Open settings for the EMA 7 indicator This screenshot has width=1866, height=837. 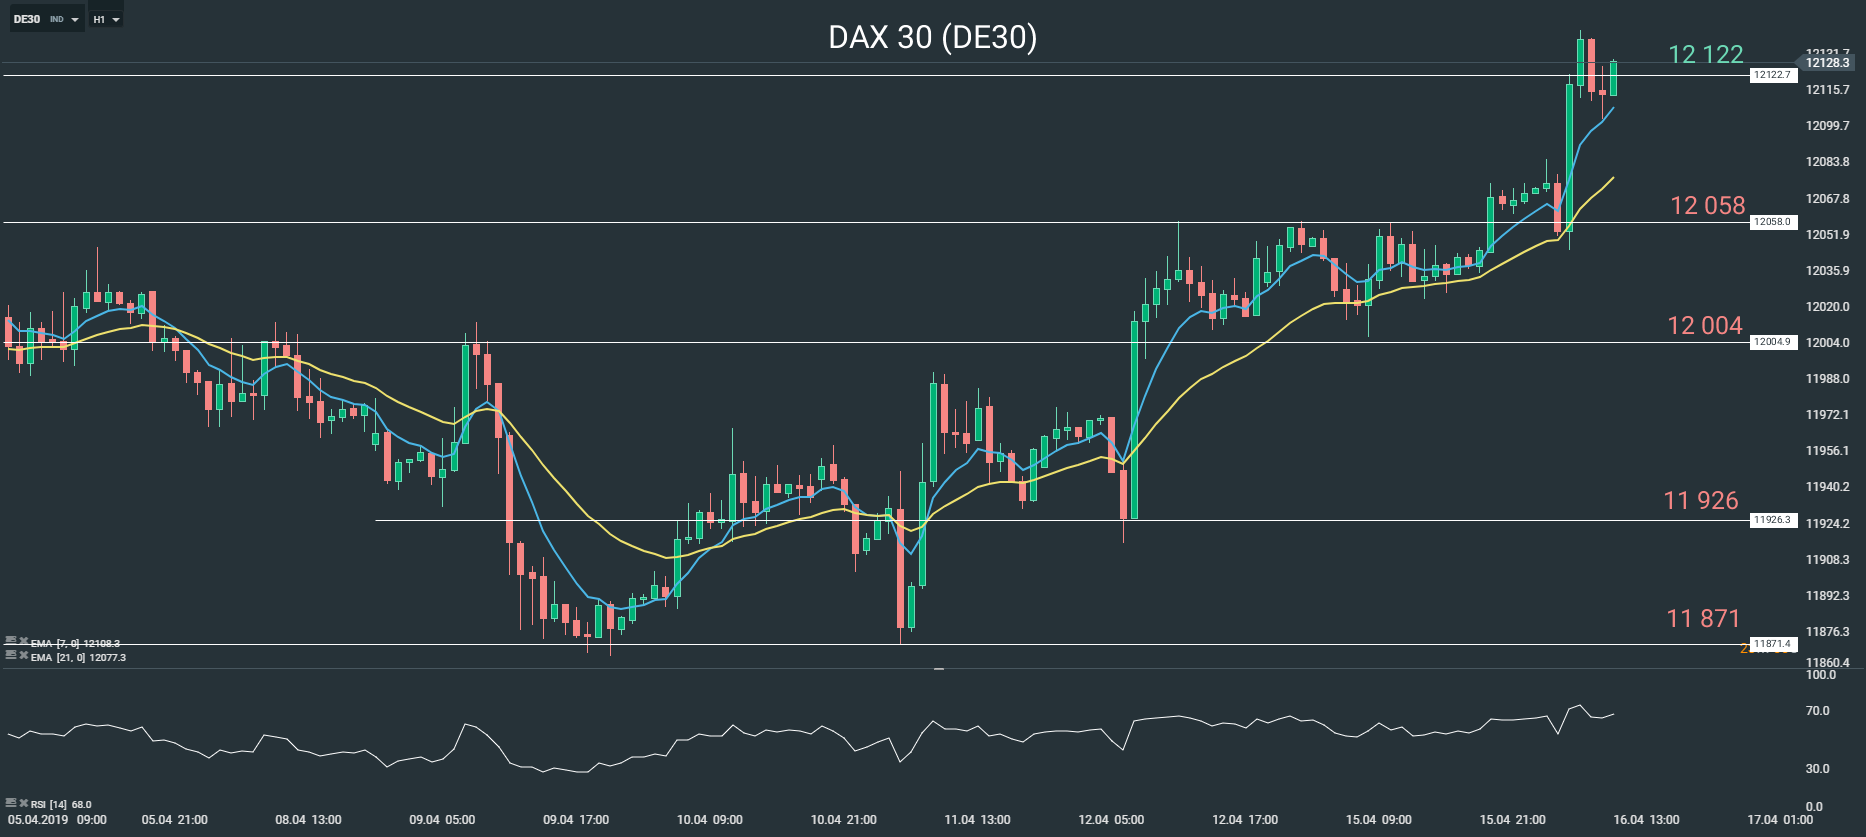pyautogui.click(x=11, y=641)
